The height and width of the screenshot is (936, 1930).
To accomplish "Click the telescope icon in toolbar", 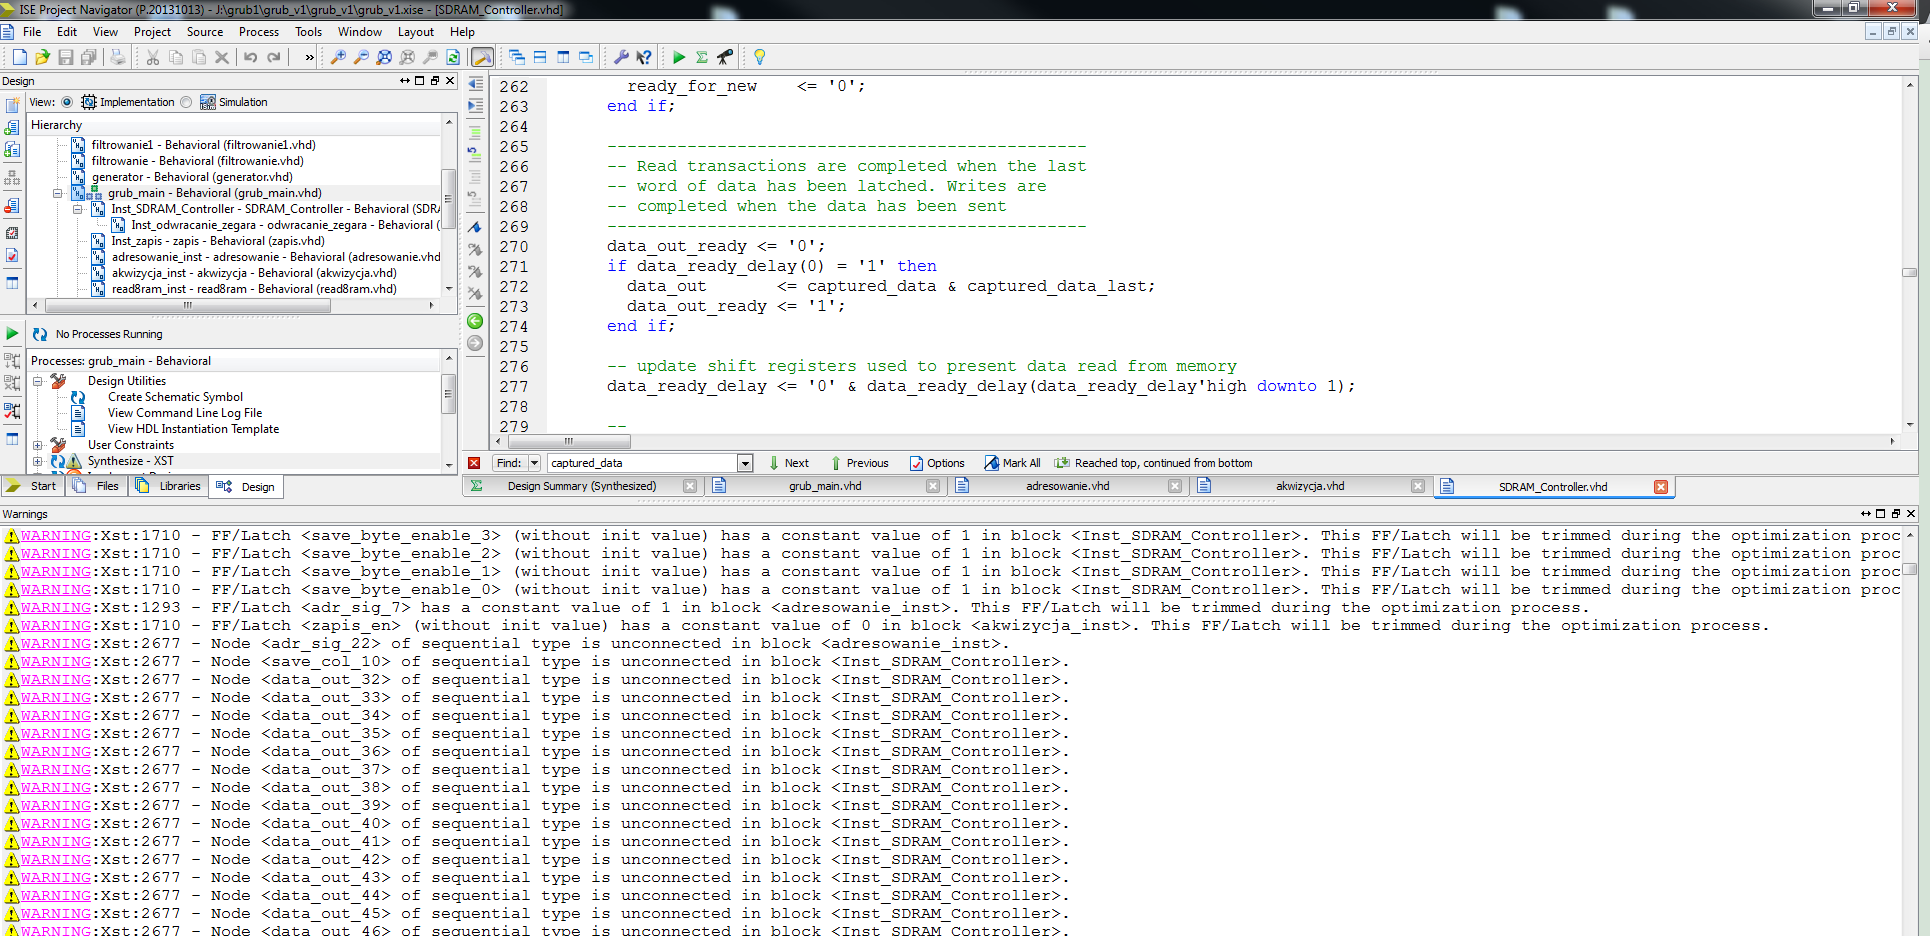I will pyautogui.click(x=725, y=57).
